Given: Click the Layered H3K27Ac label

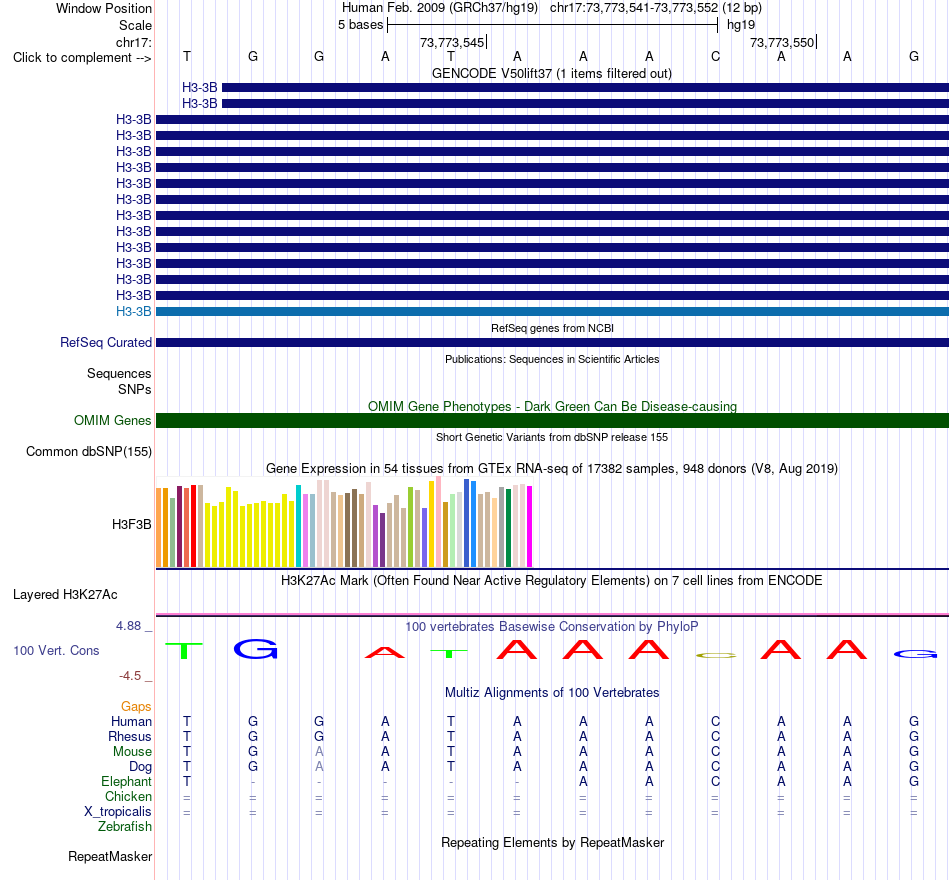Looking at the screenshot, I should click(65, 595).
